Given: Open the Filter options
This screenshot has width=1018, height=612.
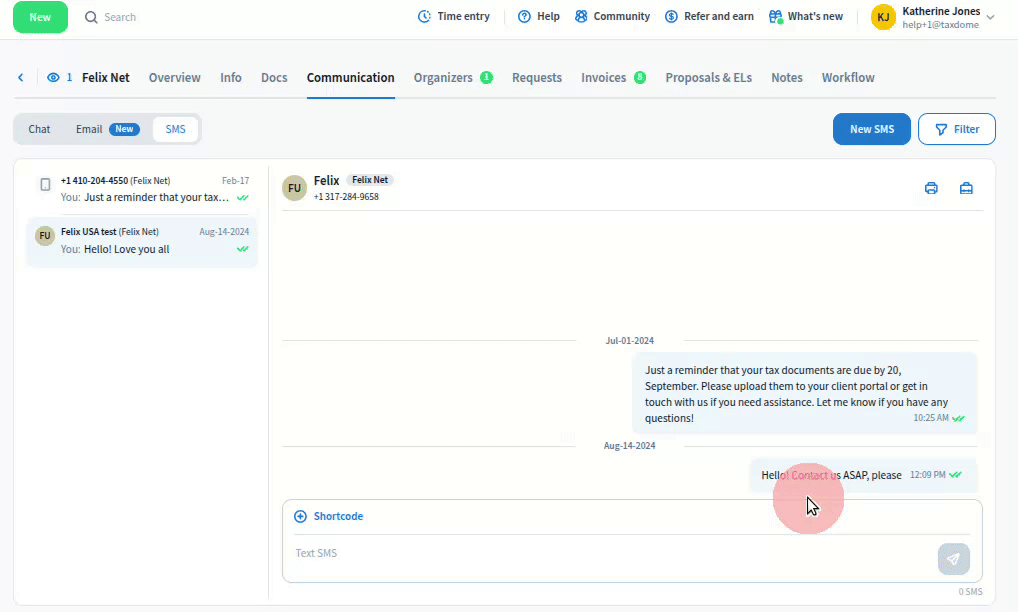Looking at the screenshot, I should point(956,129).
